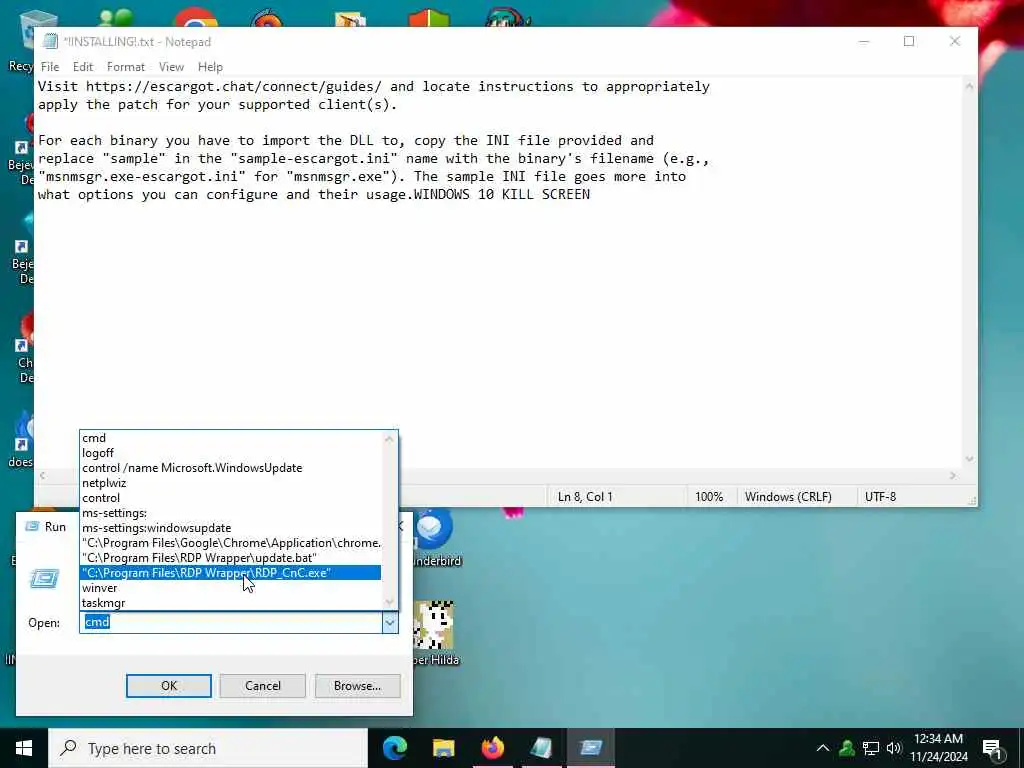This screenshot has width=1024, height=768.
Task: Open the volume tray icon
Action: coord(894,748)
